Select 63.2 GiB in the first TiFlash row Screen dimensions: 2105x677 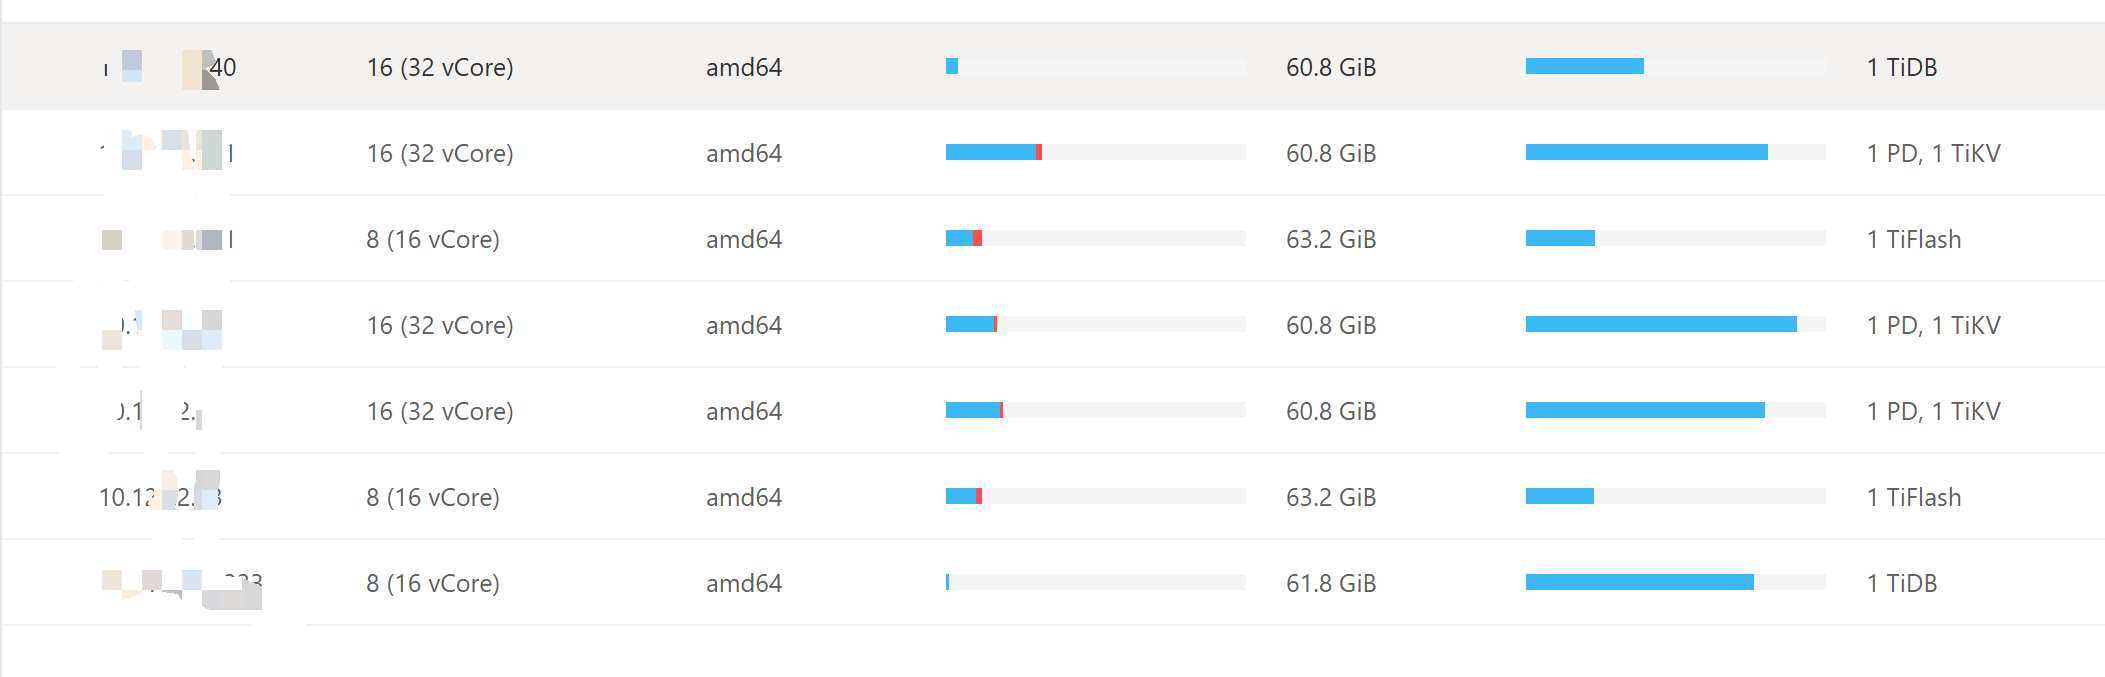pyautogui.click(x=1331, y=239)
